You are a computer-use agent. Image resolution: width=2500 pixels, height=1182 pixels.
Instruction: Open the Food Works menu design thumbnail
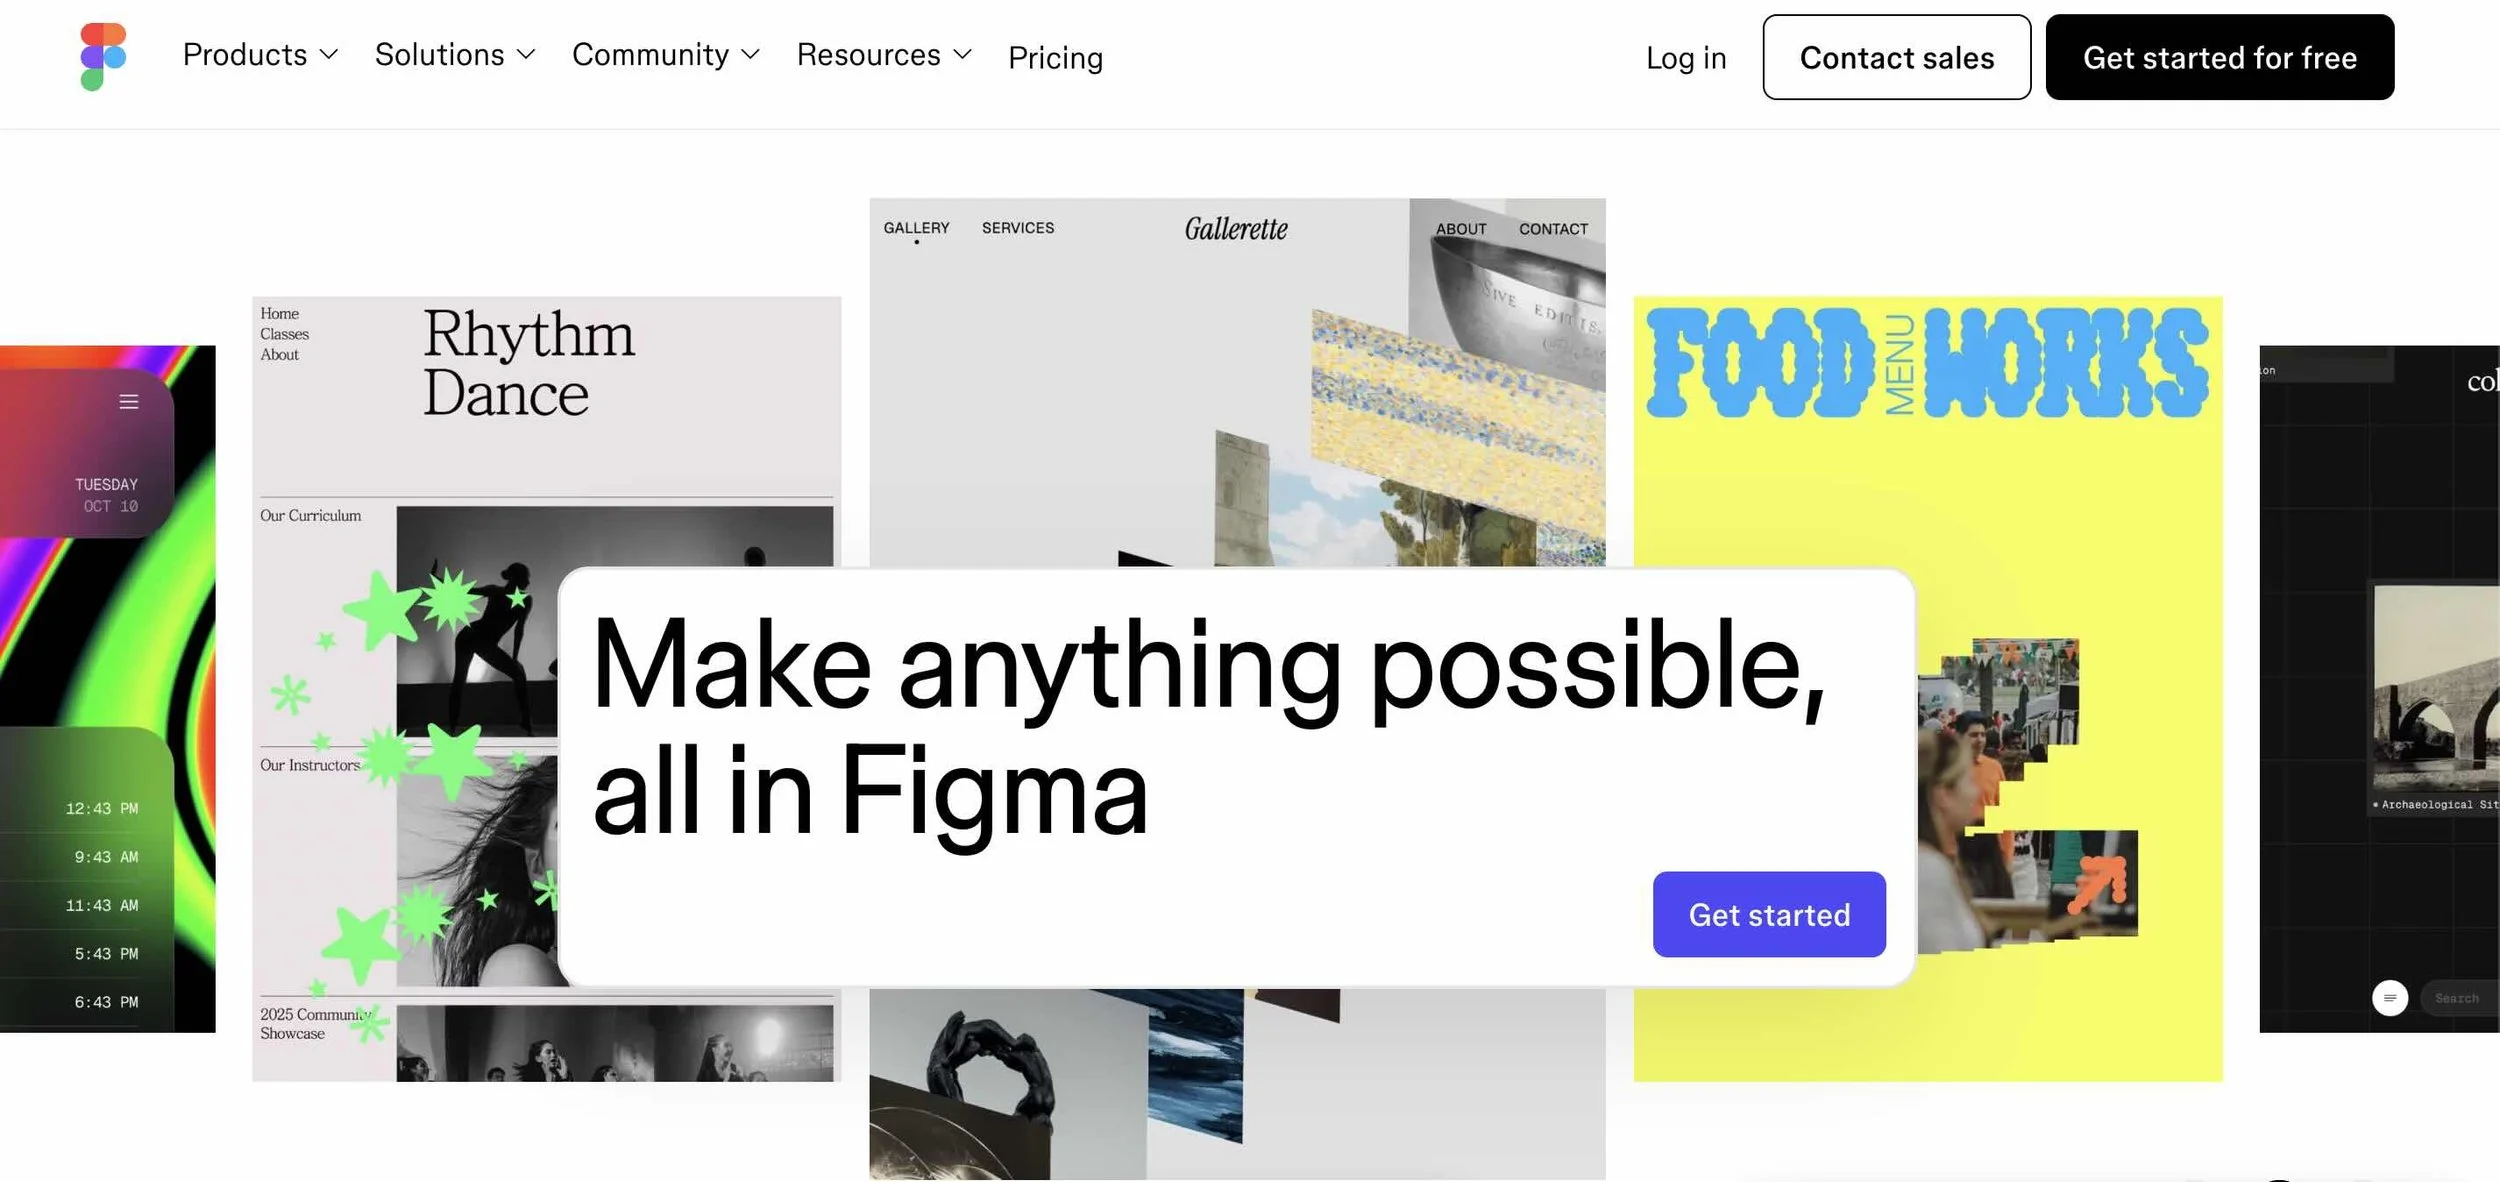click(1927, 689)
